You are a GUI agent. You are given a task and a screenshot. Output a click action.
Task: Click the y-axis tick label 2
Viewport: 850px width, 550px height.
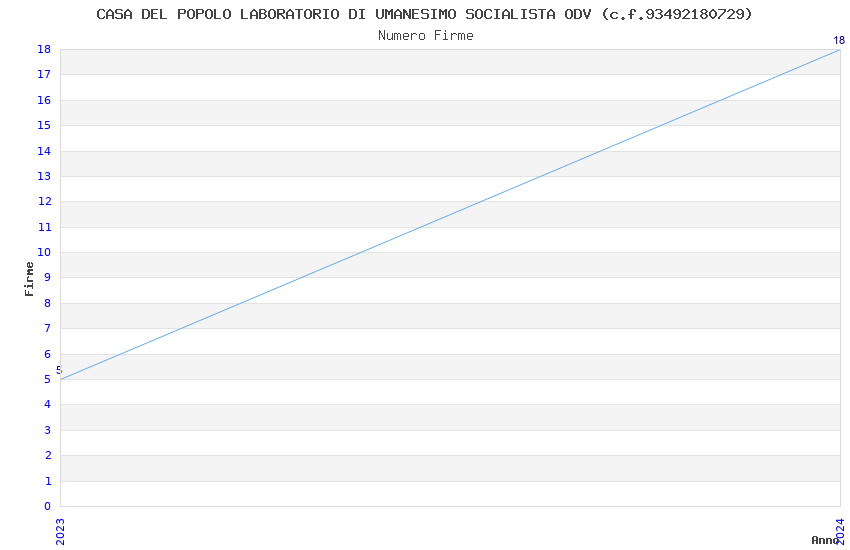coord(48,455)
